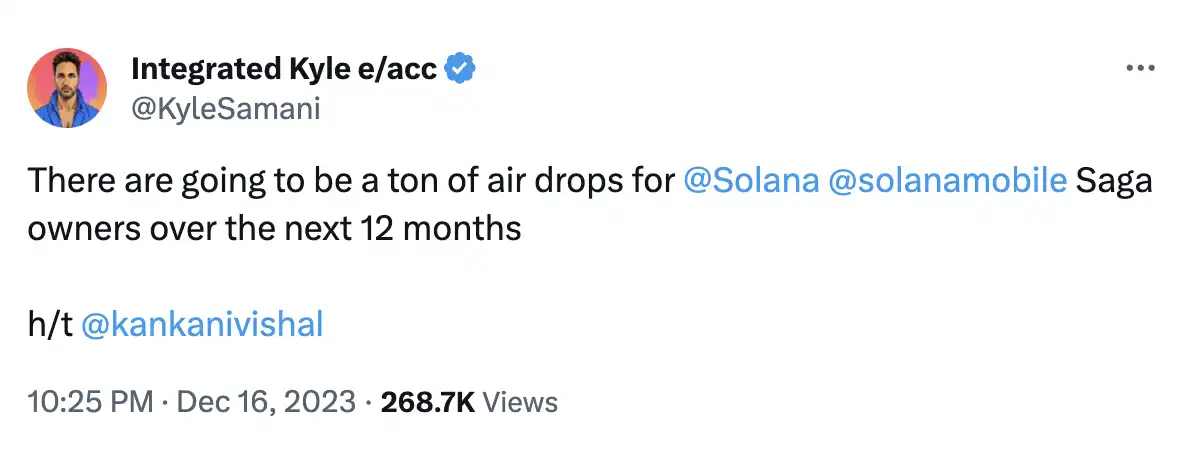
Task: Open the three-dot more options menu
Action: pyautogui.click(x=1141, y=68)
